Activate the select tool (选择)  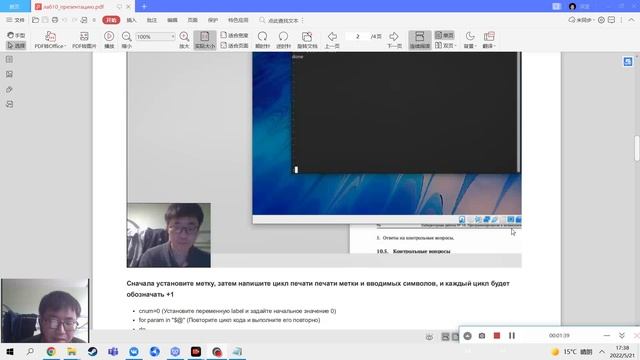click(x=16, y=45)
